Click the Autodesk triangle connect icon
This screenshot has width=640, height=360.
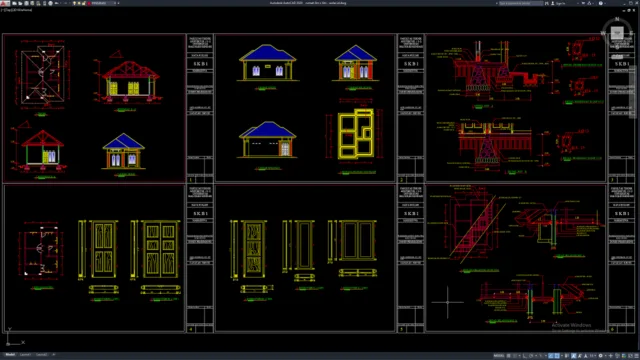point(589,3)
